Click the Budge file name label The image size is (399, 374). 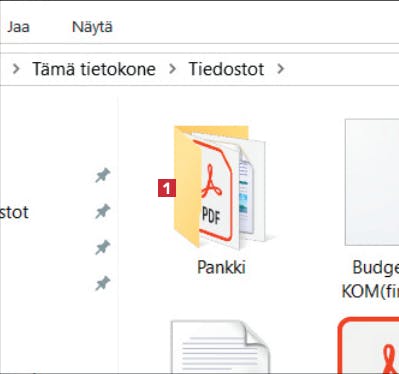pyautogui.click(x=370, y=279)
